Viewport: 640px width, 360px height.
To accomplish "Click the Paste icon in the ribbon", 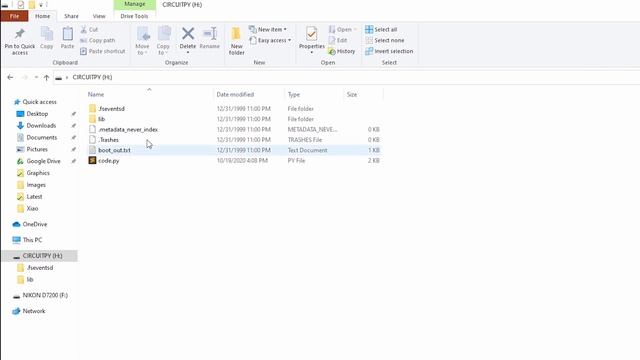I will pyautogui.click(x=67, y=34).
